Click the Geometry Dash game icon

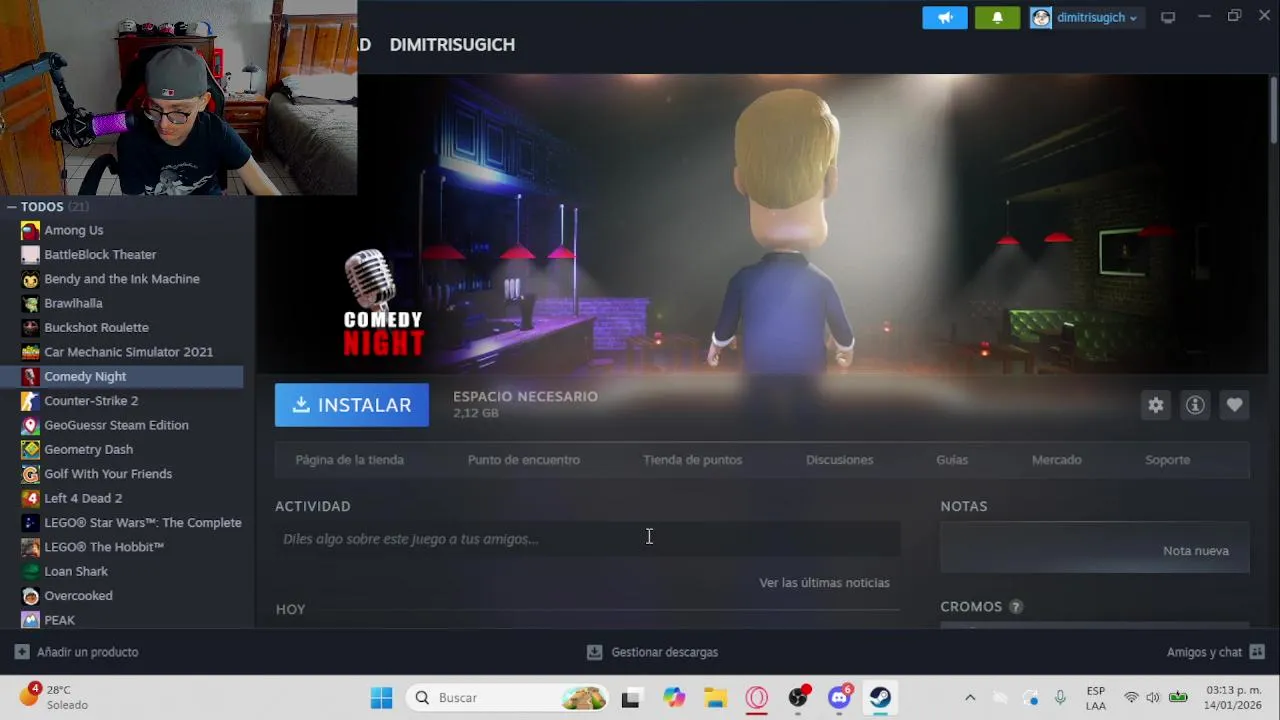coord(31,450)
